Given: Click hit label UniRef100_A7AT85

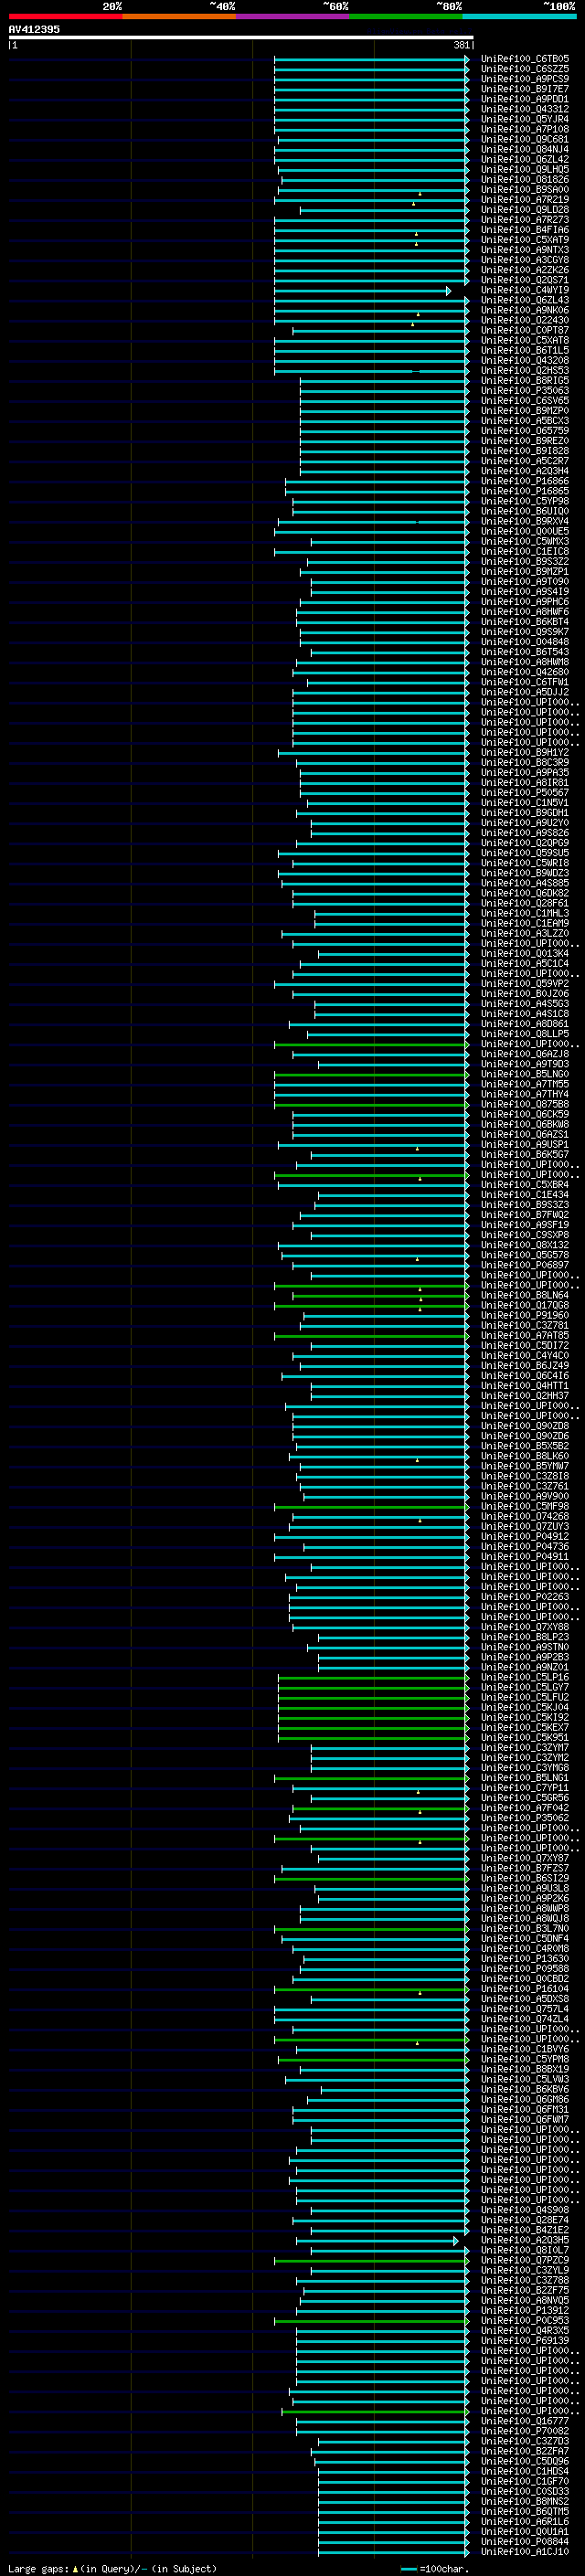Looking at the screenshot, I should [524, 1336].
